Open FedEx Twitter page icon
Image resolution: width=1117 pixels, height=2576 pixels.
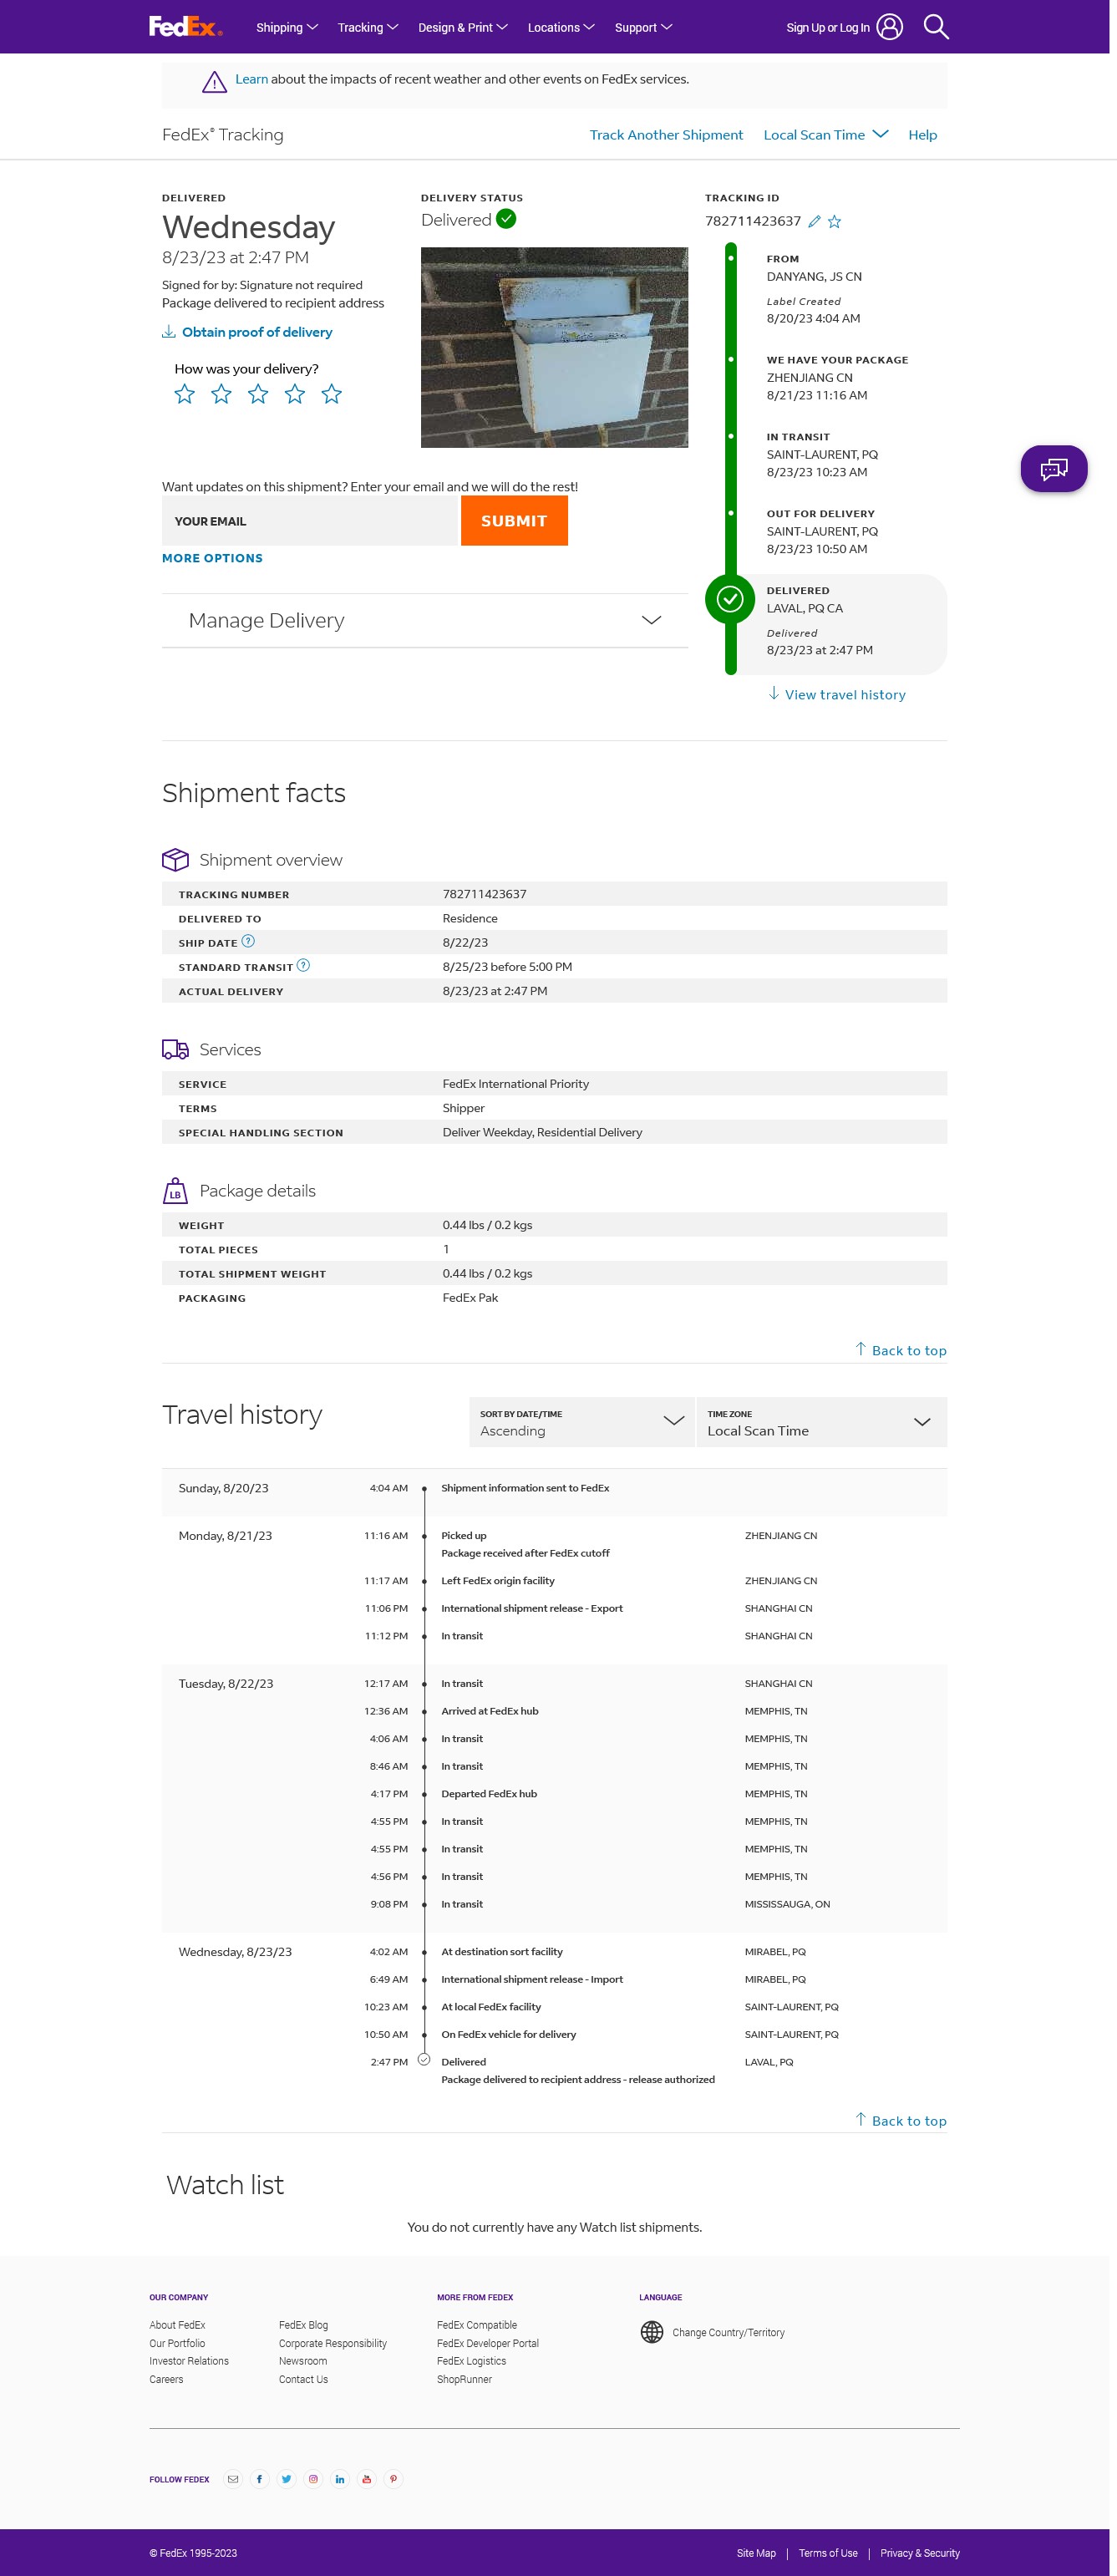click(x=286, y=2479)
